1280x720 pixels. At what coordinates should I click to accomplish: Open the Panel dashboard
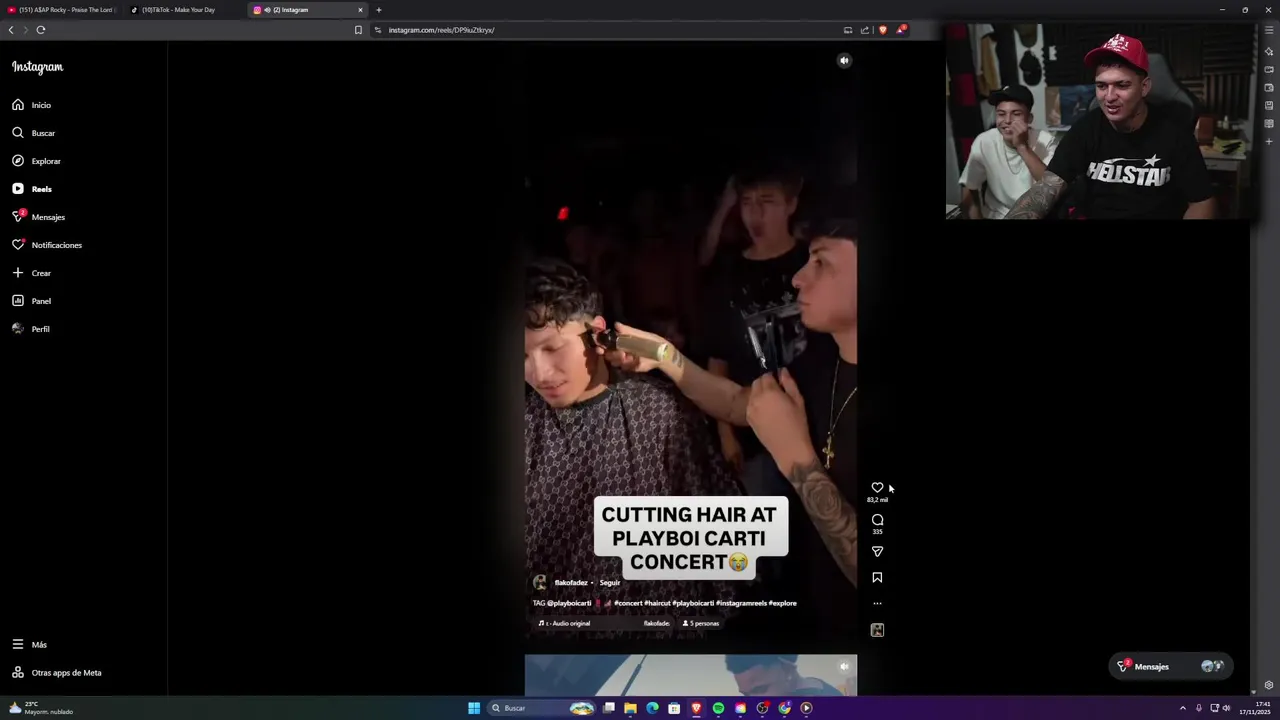point(32,301)
